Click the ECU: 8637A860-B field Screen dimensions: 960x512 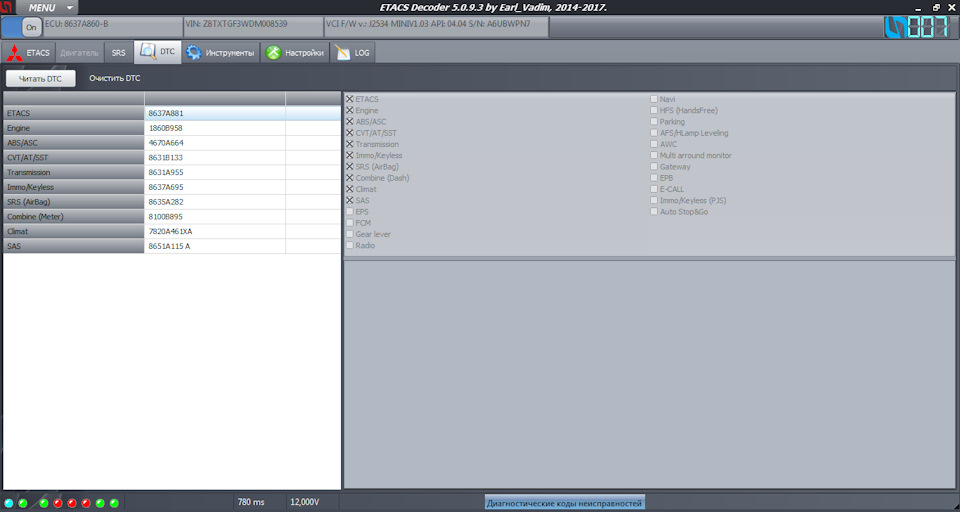(x=113, y=28)
